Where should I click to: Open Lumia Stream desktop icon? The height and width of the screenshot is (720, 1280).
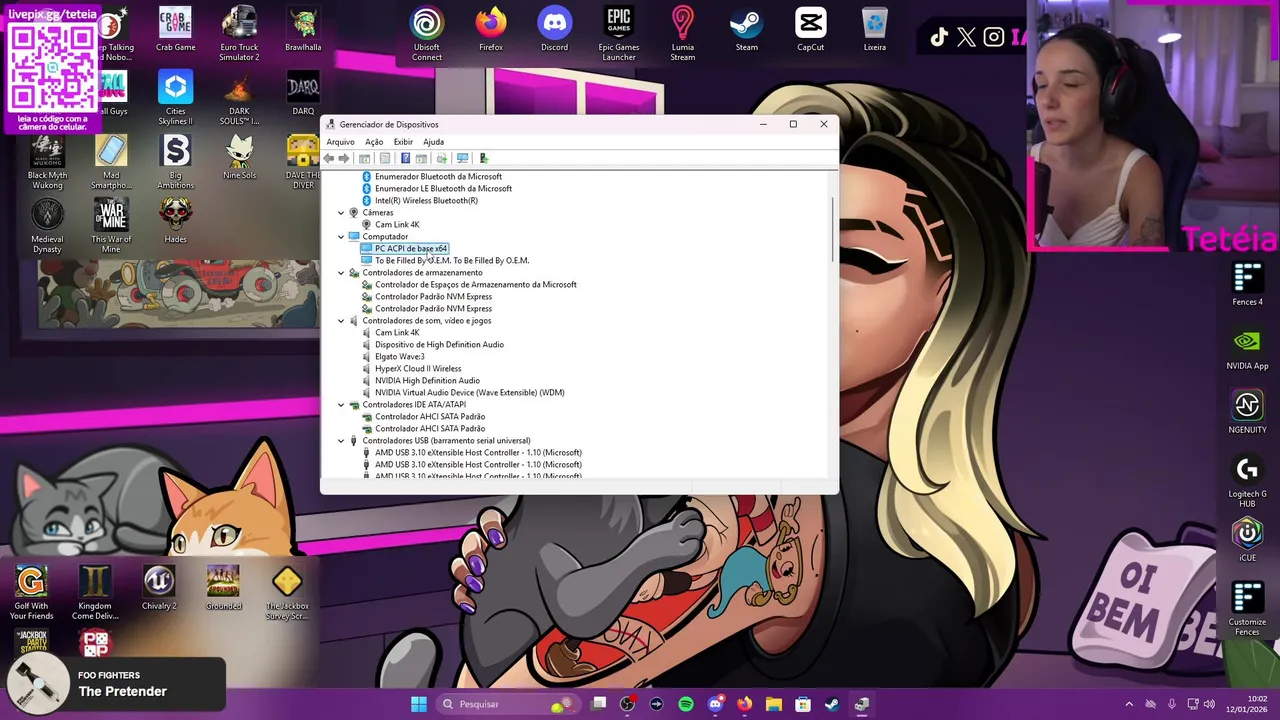683,34
